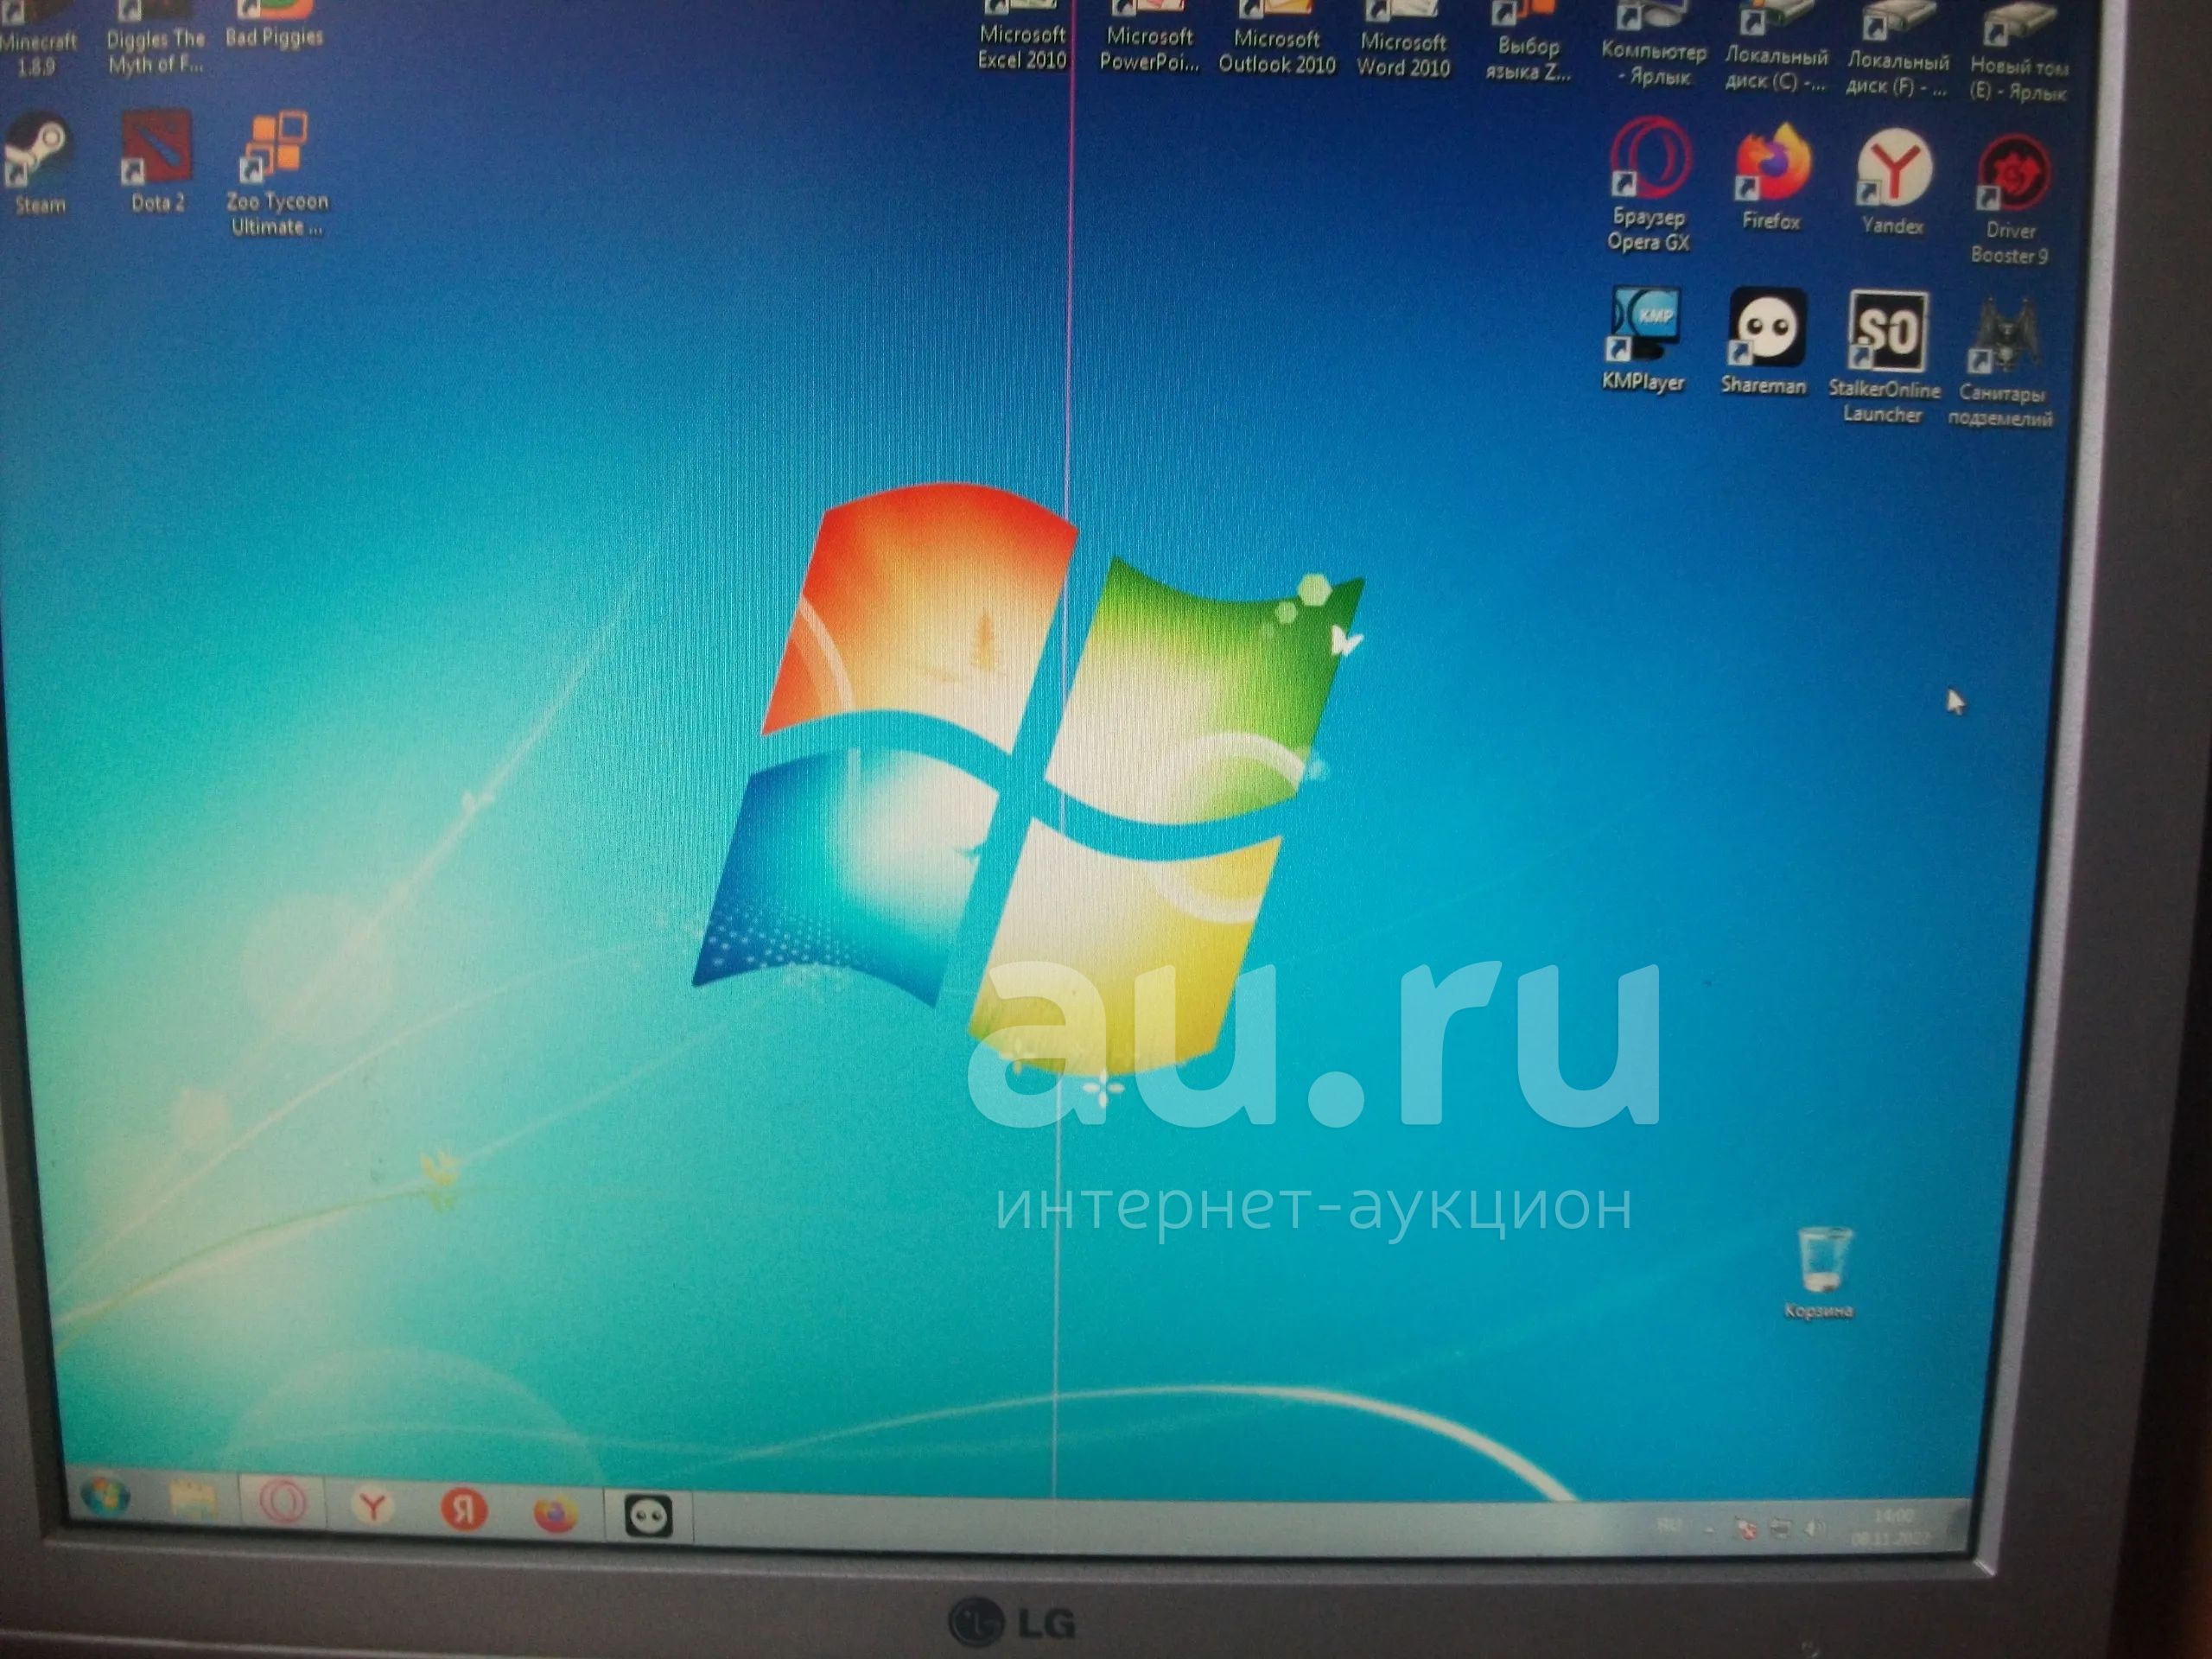This screenshot has height=1659, width=2212.
Task: Open the network tray icon
Action: (1780, 1528)
